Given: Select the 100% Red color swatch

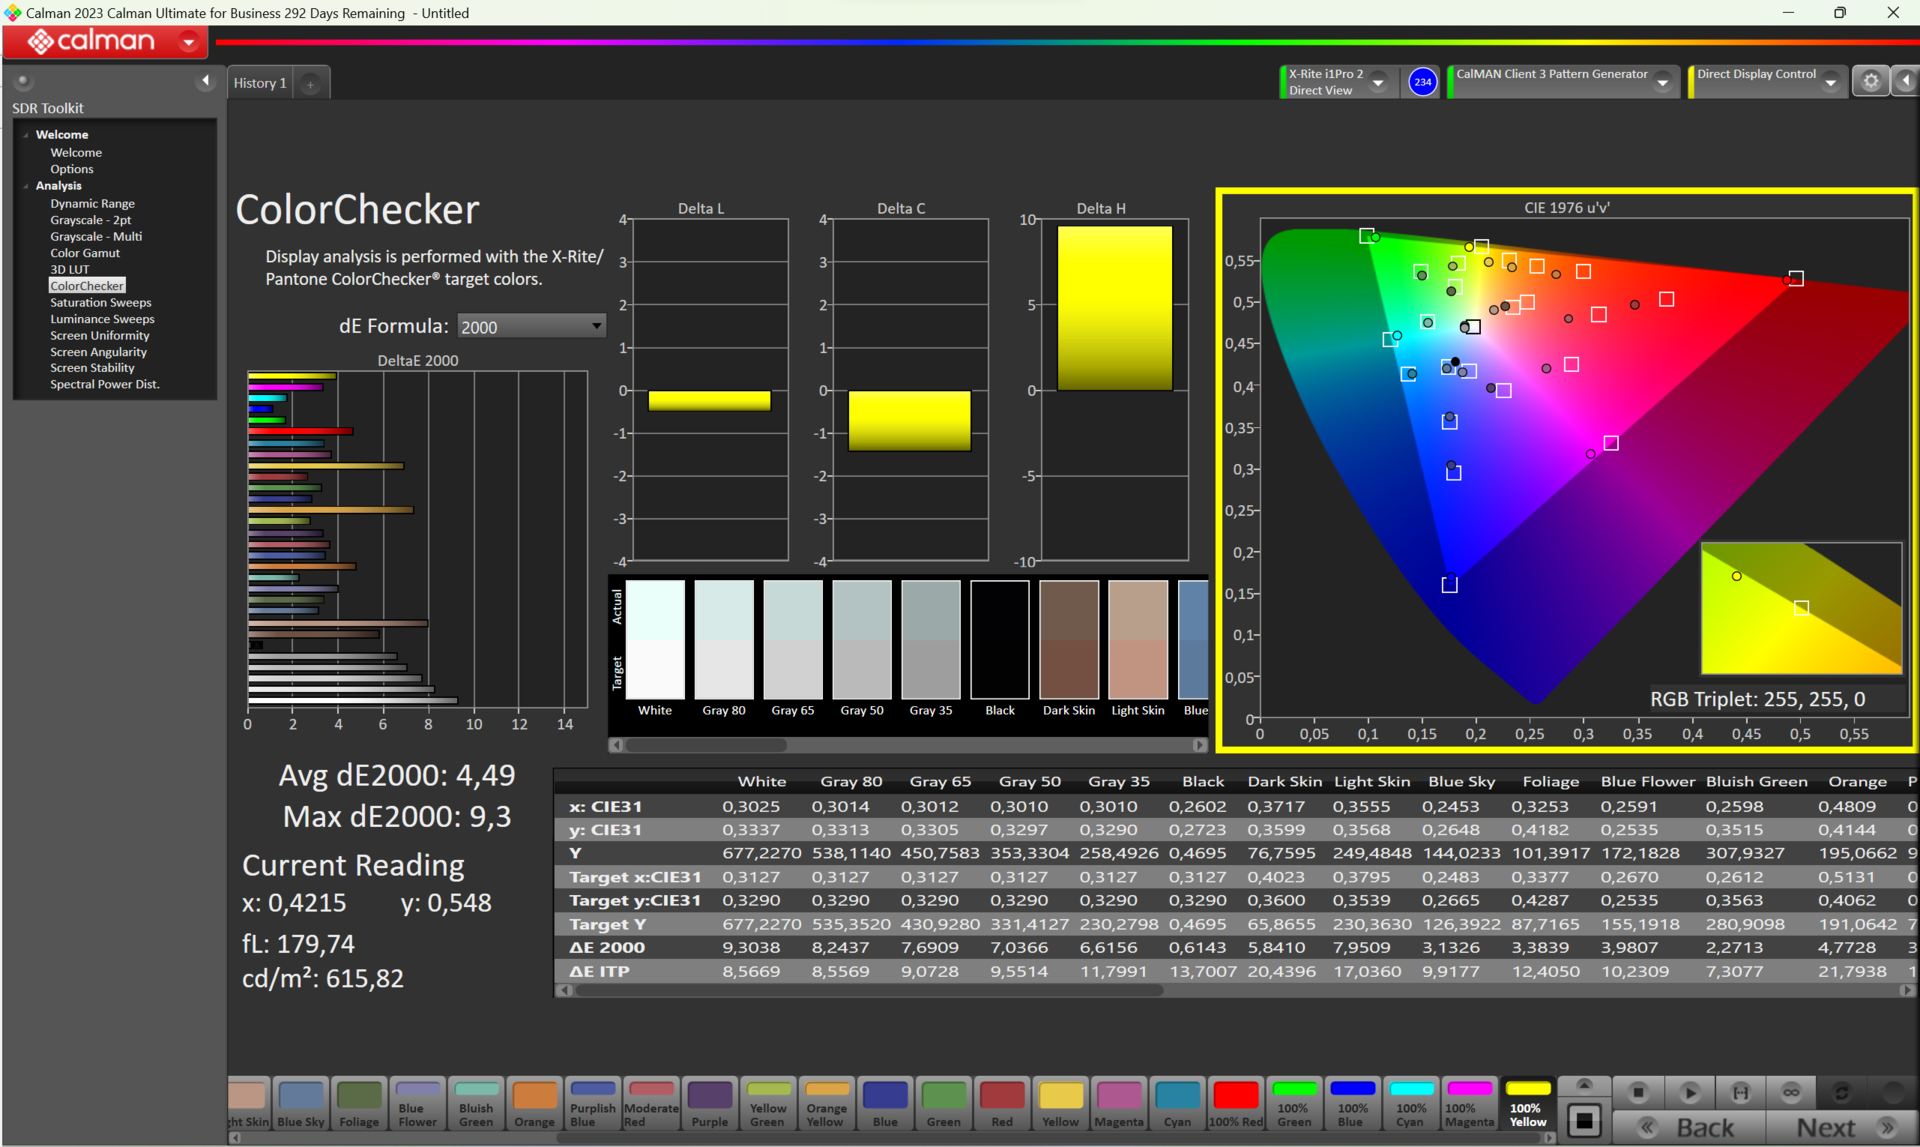Looking at the screenshot, I should [x=1235, y=1104].
